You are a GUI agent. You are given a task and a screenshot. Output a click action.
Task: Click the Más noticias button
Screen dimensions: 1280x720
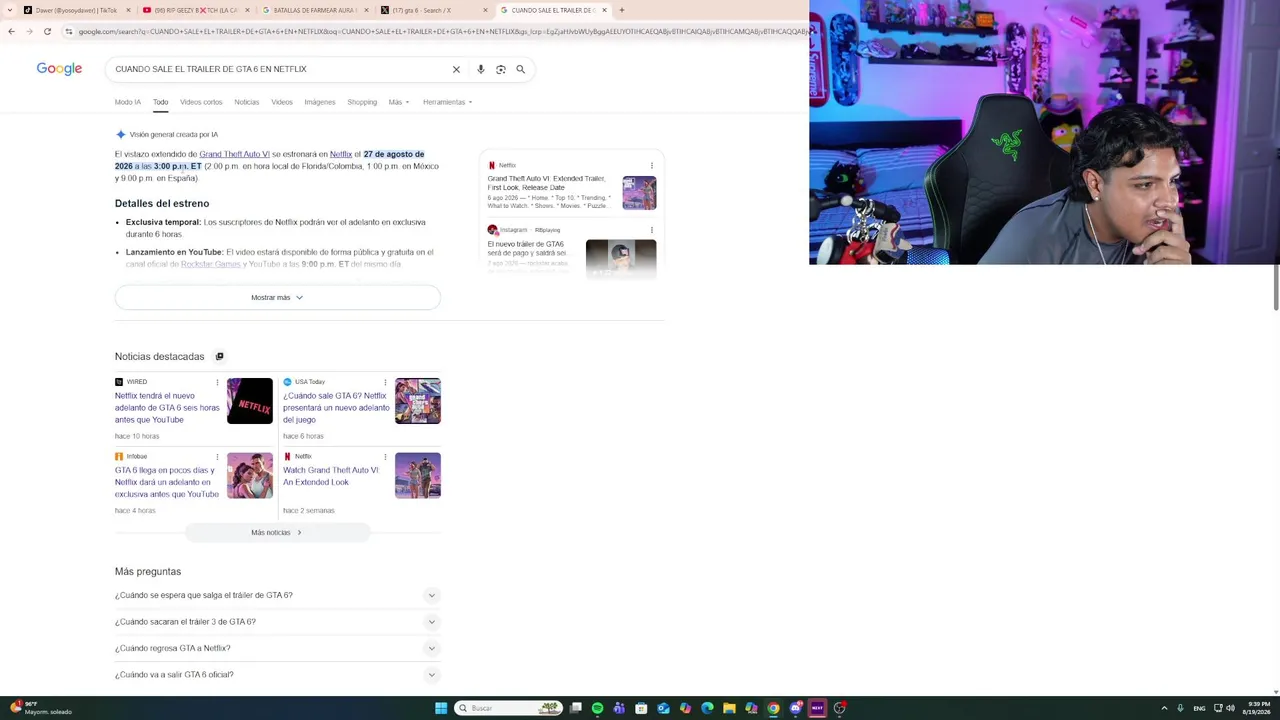point(277,533)
